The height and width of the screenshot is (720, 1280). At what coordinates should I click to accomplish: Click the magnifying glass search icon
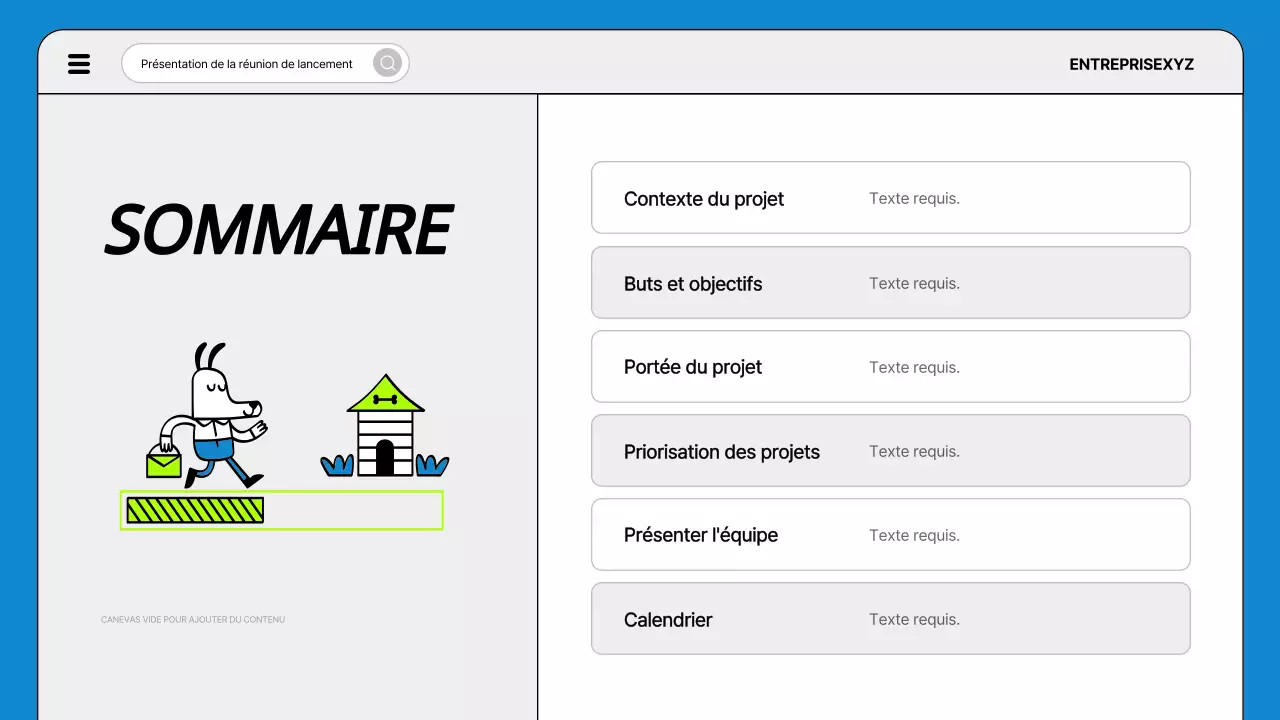point(387,63)
